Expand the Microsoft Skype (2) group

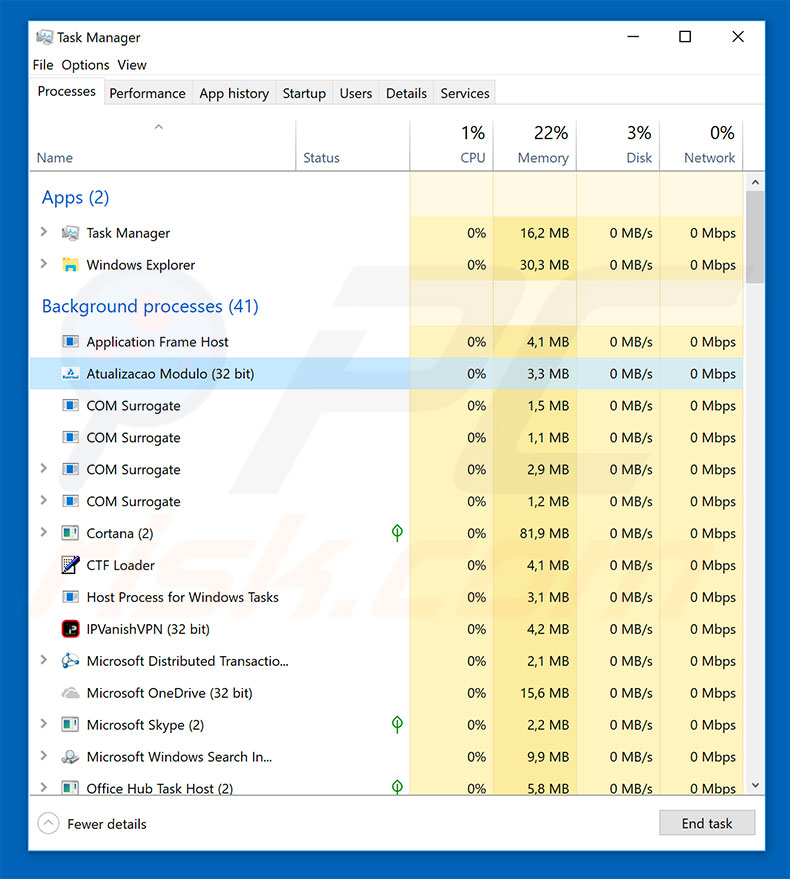pyautogui.click(x=43, y=725)
